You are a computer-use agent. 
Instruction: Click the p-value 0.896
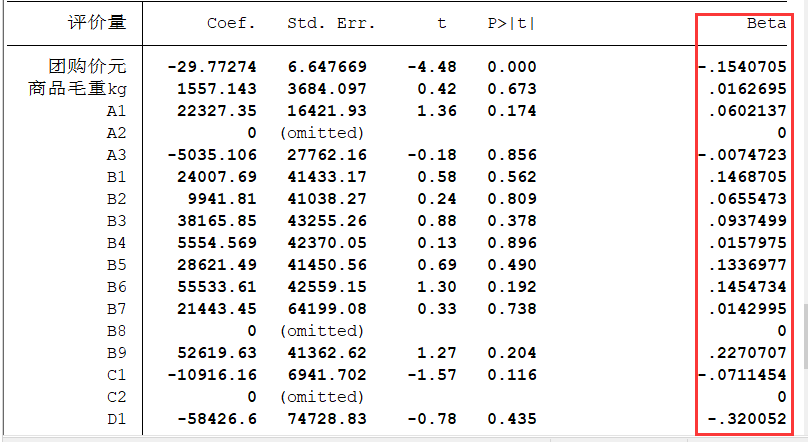512,243
